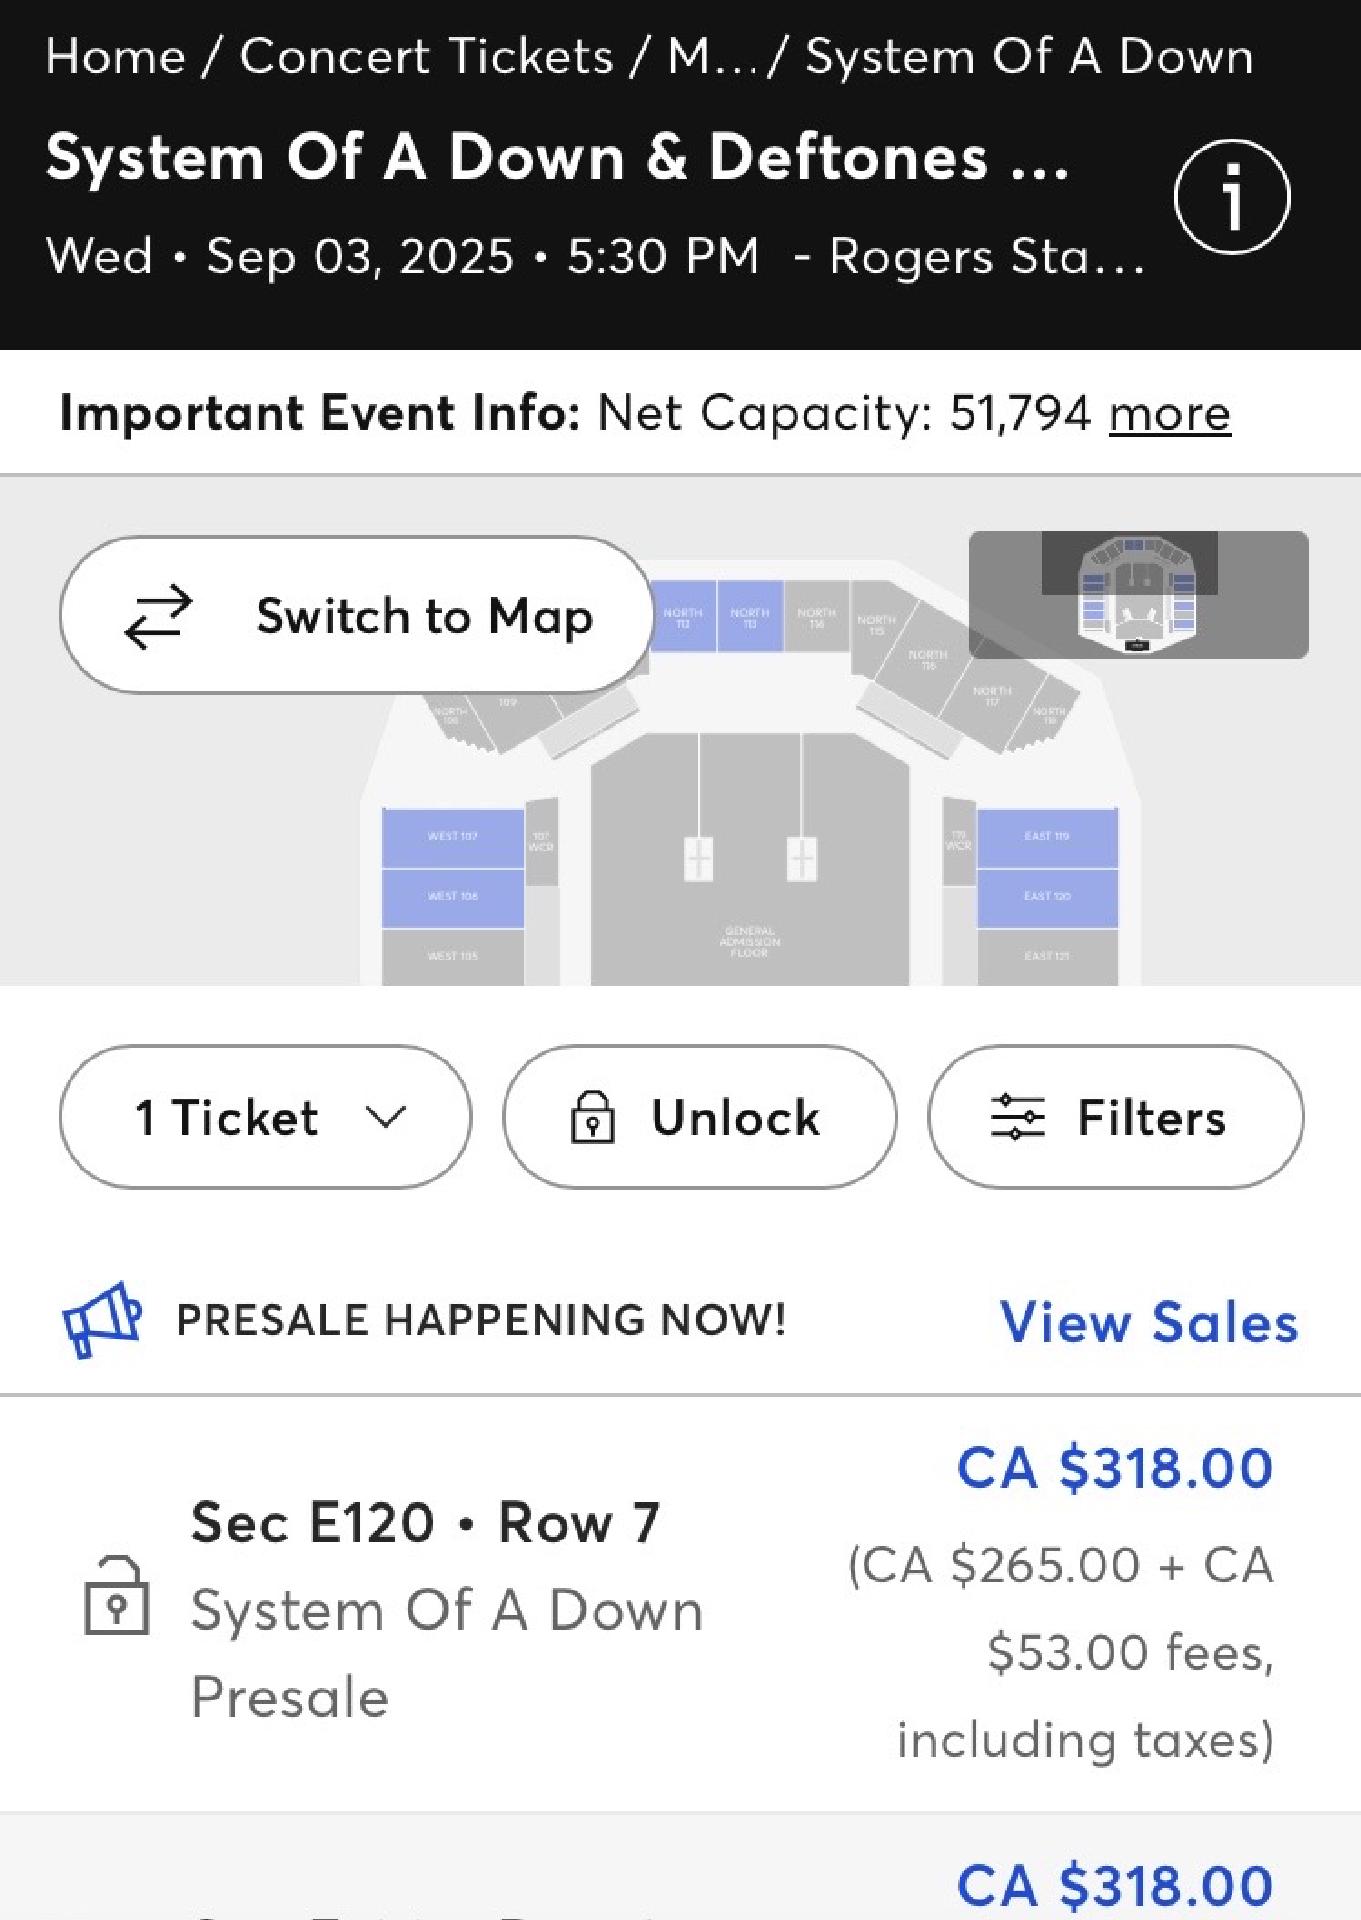Select the East 119 section on map
This screenshot has height=1920, width=1361.
1047,838
